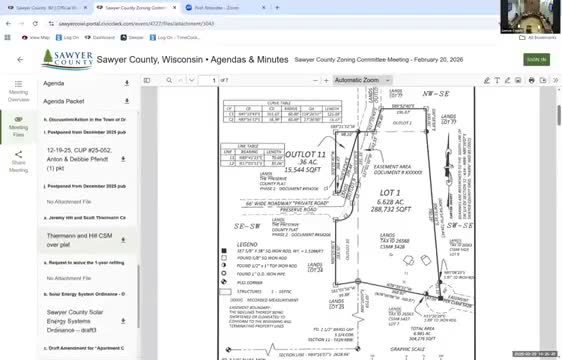The width and height of the screenshot is (562, 360).
Task: Go to the next PDF page
Action: [x=192, y=80]
